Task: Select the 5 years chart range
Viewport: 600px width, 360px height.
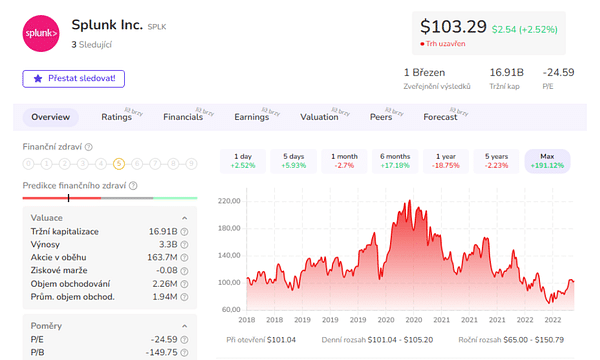Action: click(496, 161)
